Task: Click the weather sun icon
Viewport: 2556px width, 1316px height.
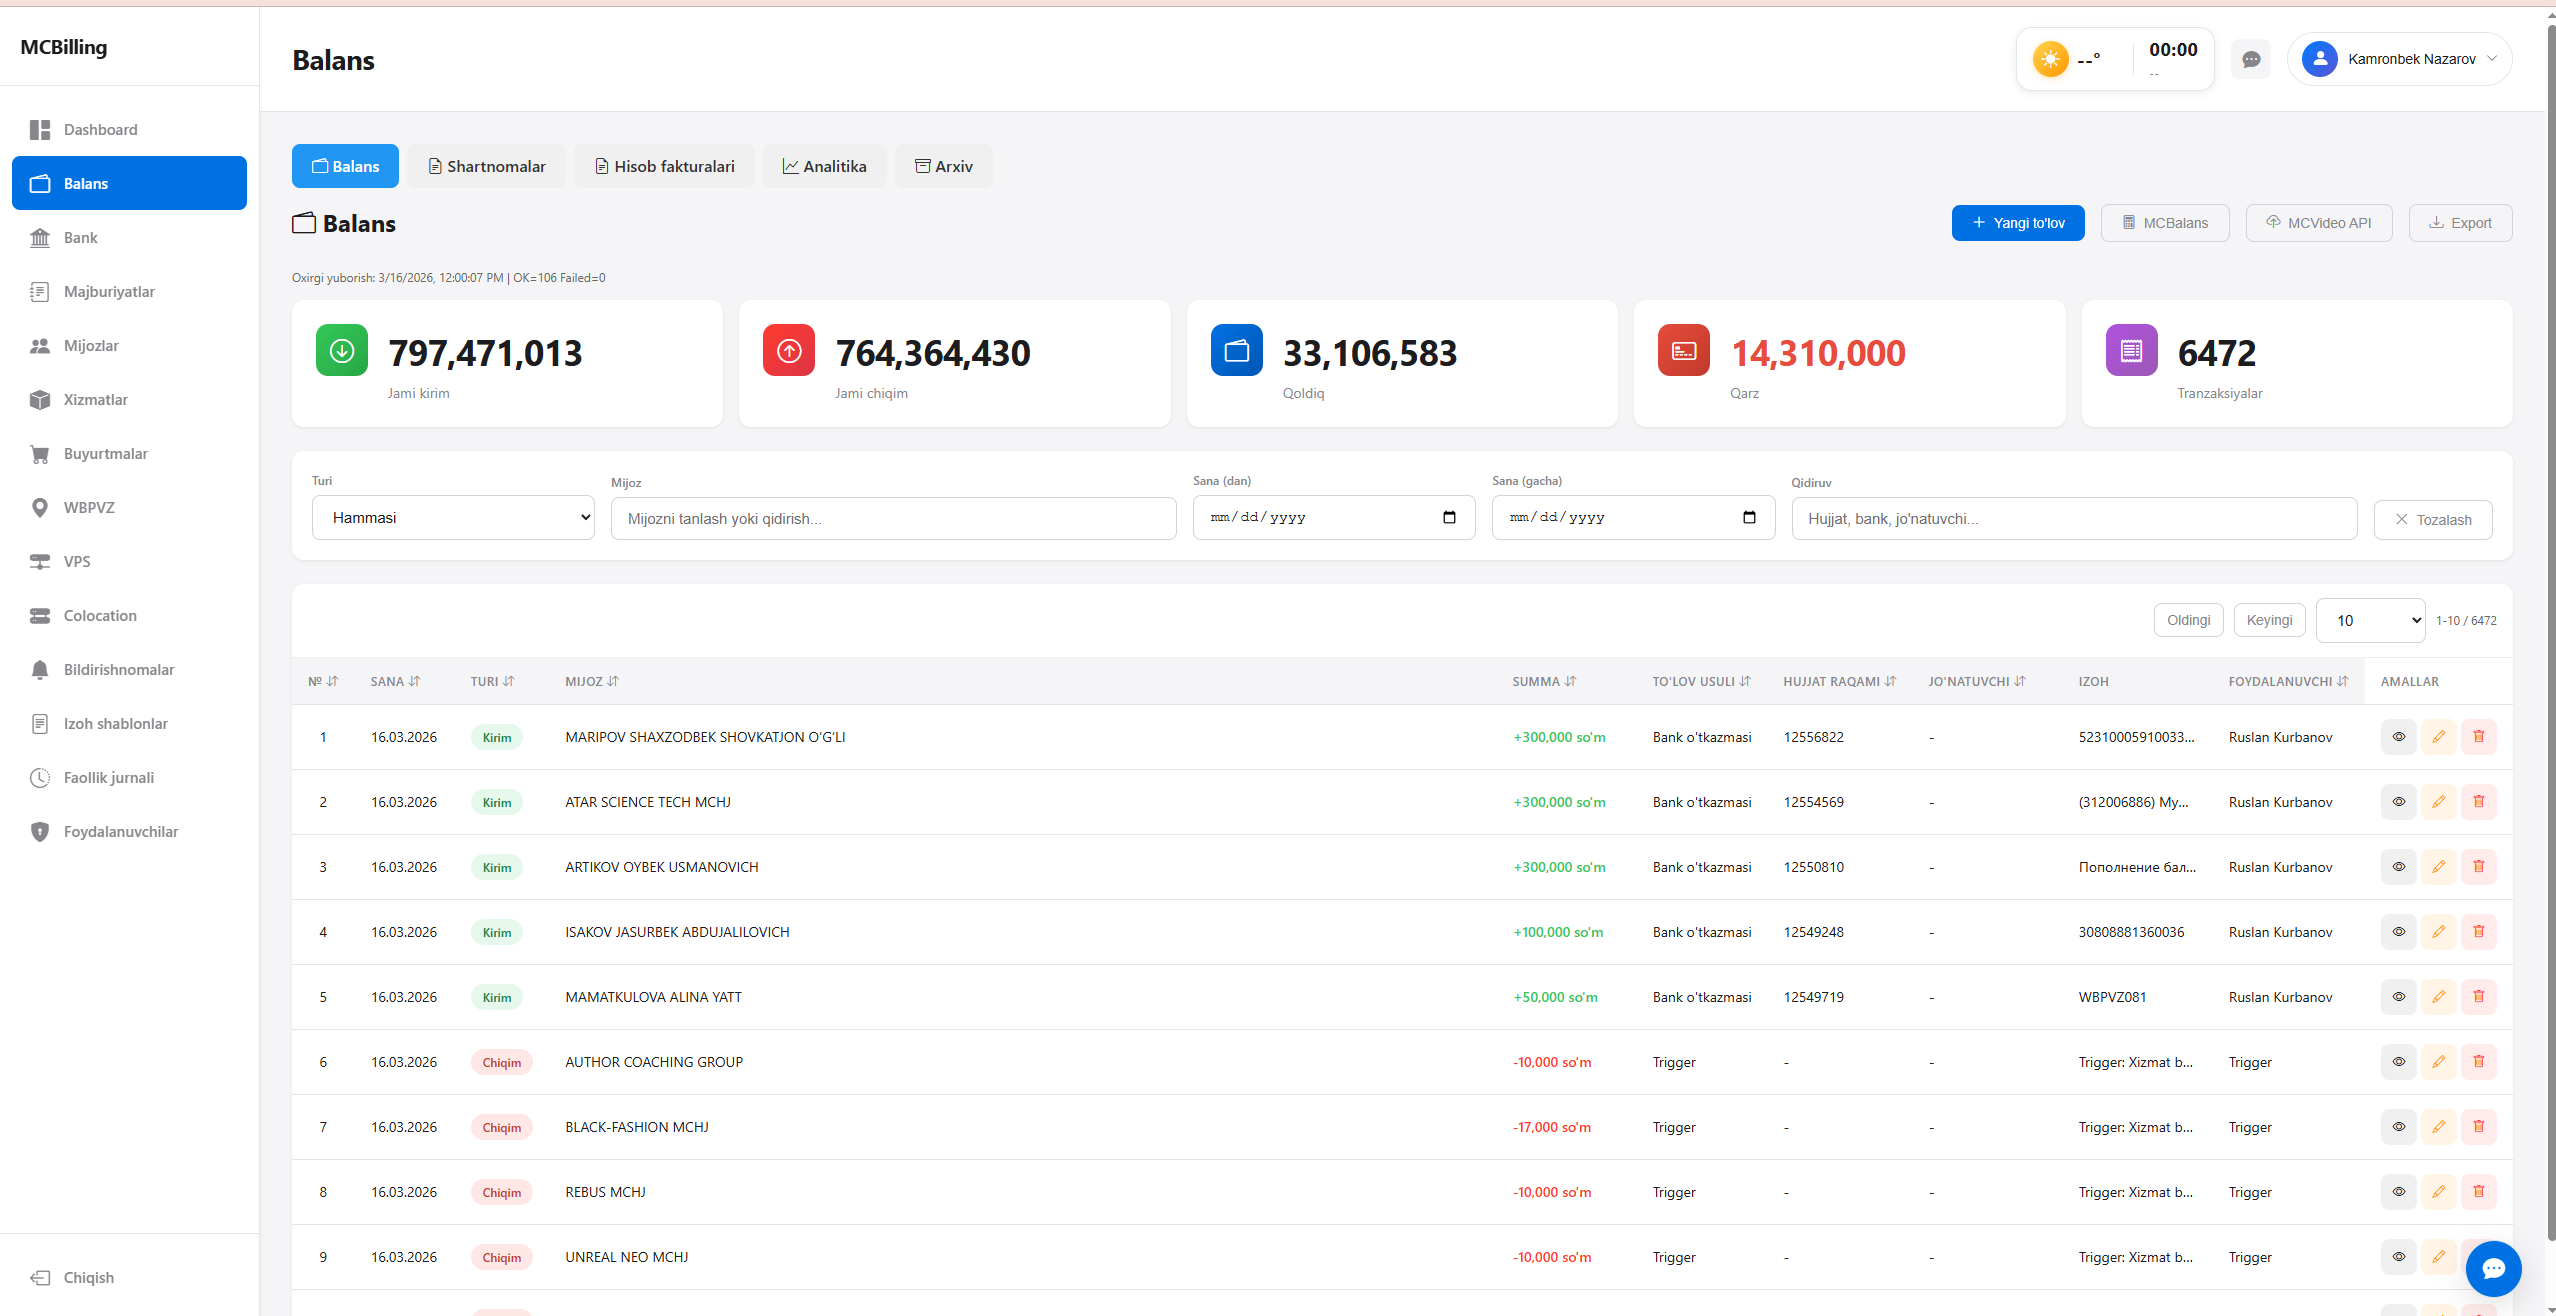Action: 2050,60
